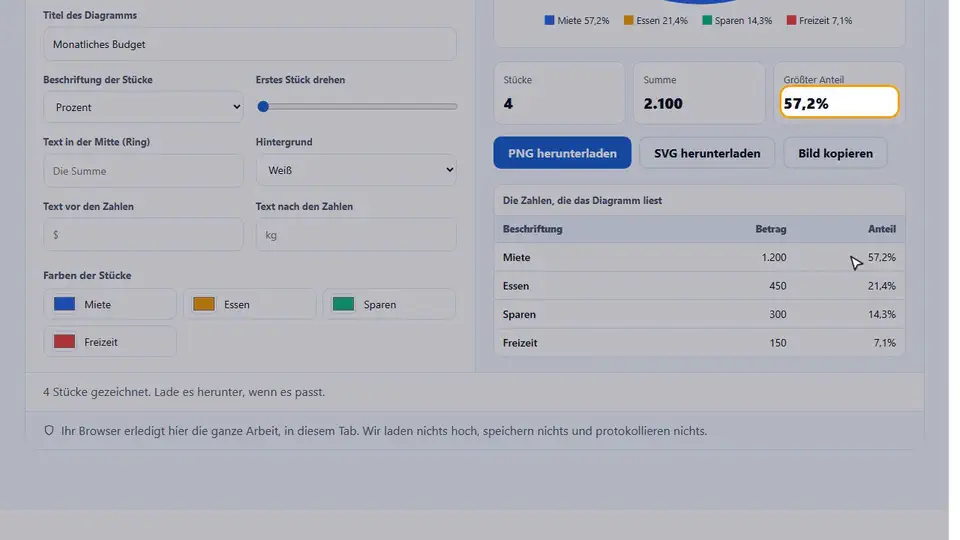Click the 'Freizeit' row label in table
The height and width of the screenshot is (540, 960).
[x=520, y=343]
